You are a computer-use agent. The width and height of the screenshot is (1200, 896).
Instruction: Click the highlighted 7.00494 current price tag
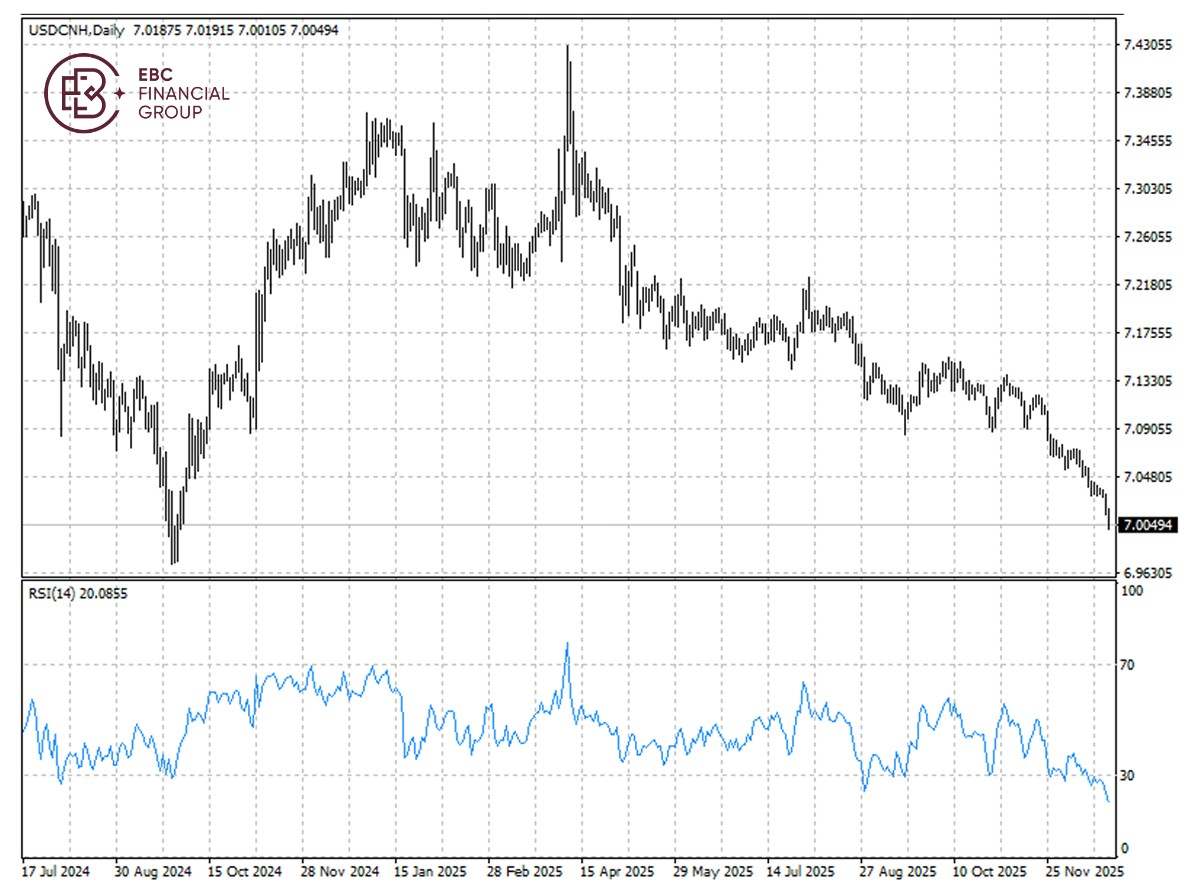(x=1146, y=523)
